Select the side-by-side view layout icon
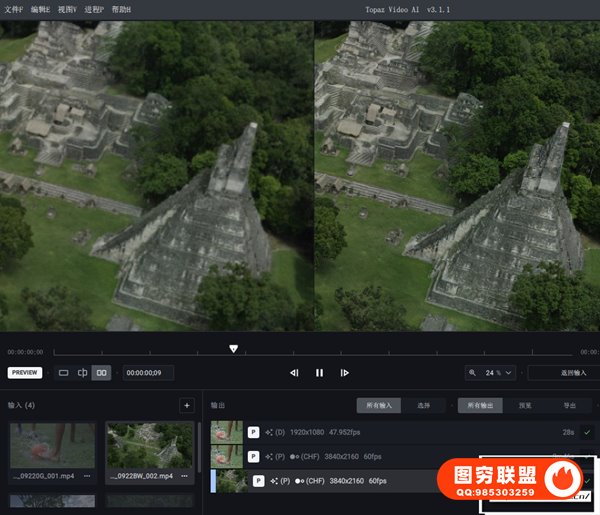The image size is (600, 515). click(101, 373)
